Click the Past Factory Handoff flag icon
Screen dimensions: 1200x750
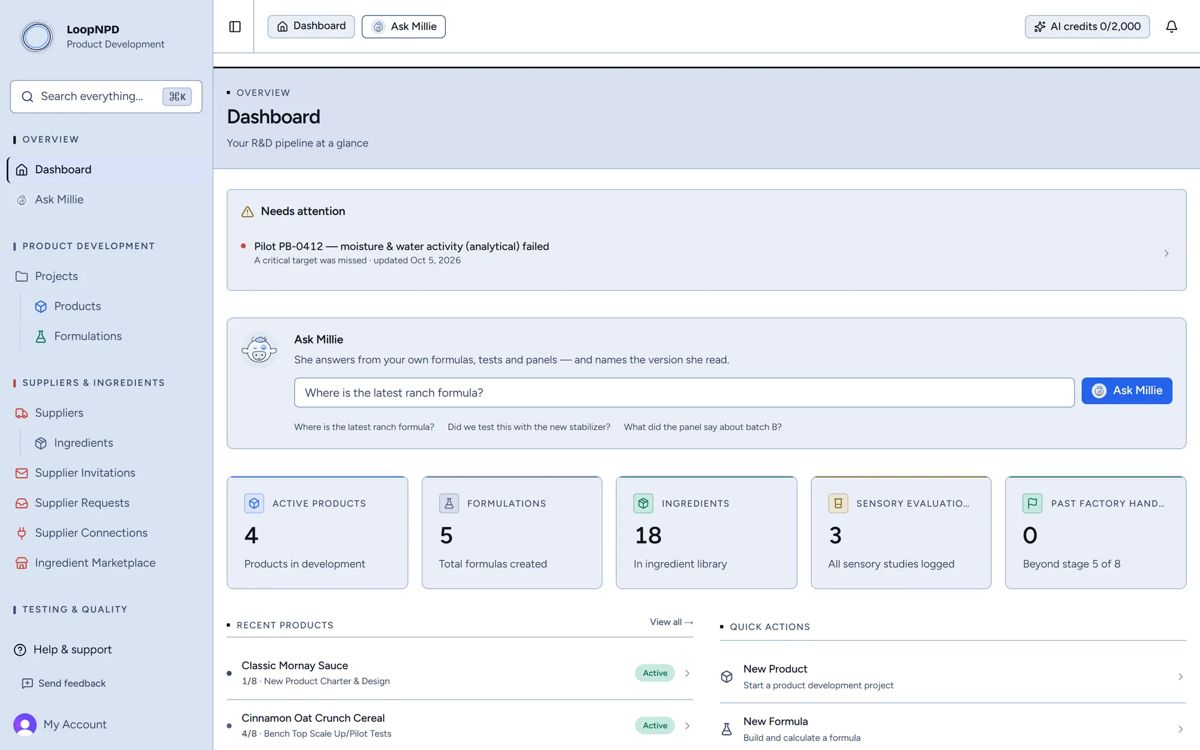(1032, 503)
